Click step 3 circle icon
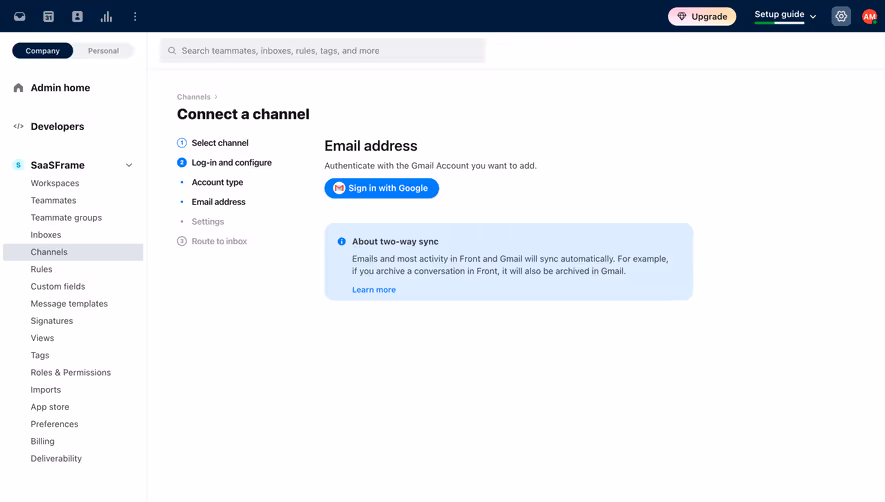 pos(182,241)
